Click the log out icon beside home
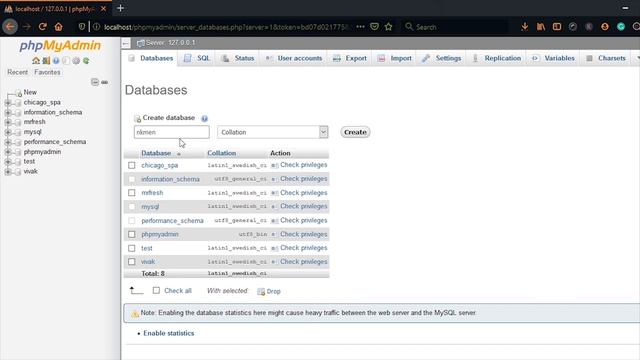The image size is (640, 360). [x=46, y=61]
